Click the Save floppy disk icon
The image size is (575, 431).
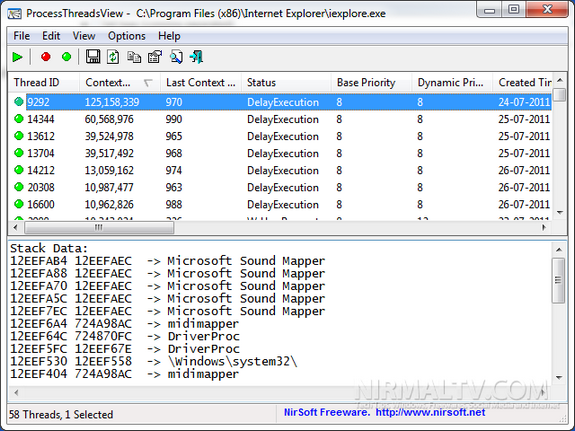tap(93, 57)
